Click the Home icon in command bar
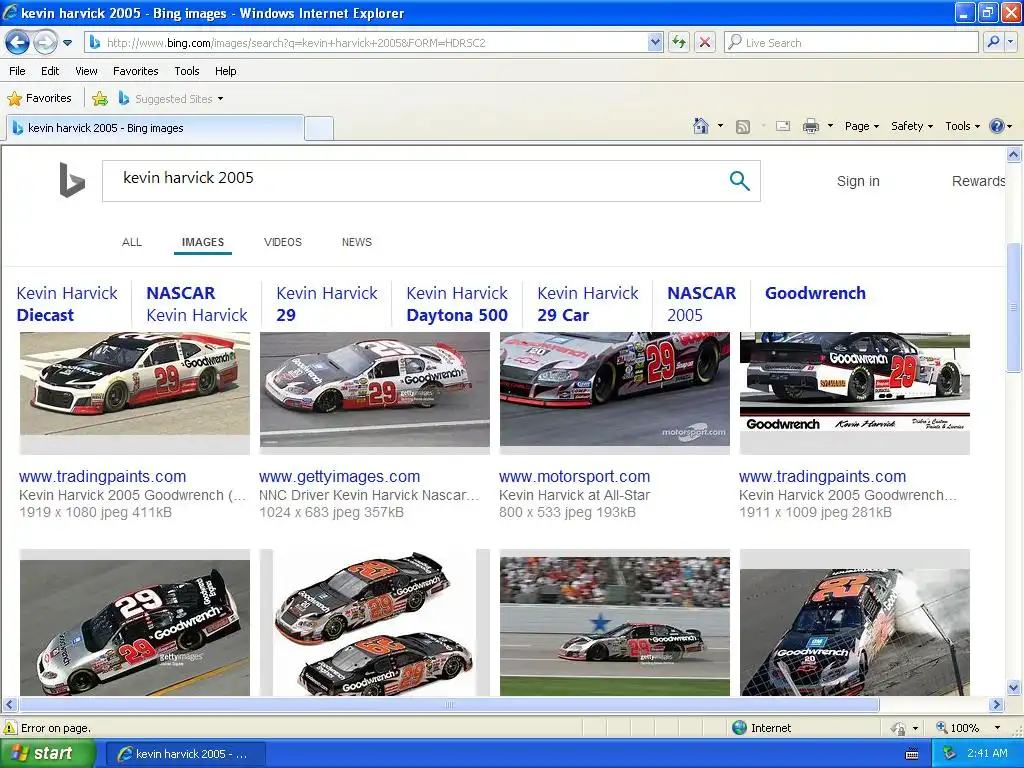The width and height of the screenshot is (1024, 768). [x=701, y=126]
